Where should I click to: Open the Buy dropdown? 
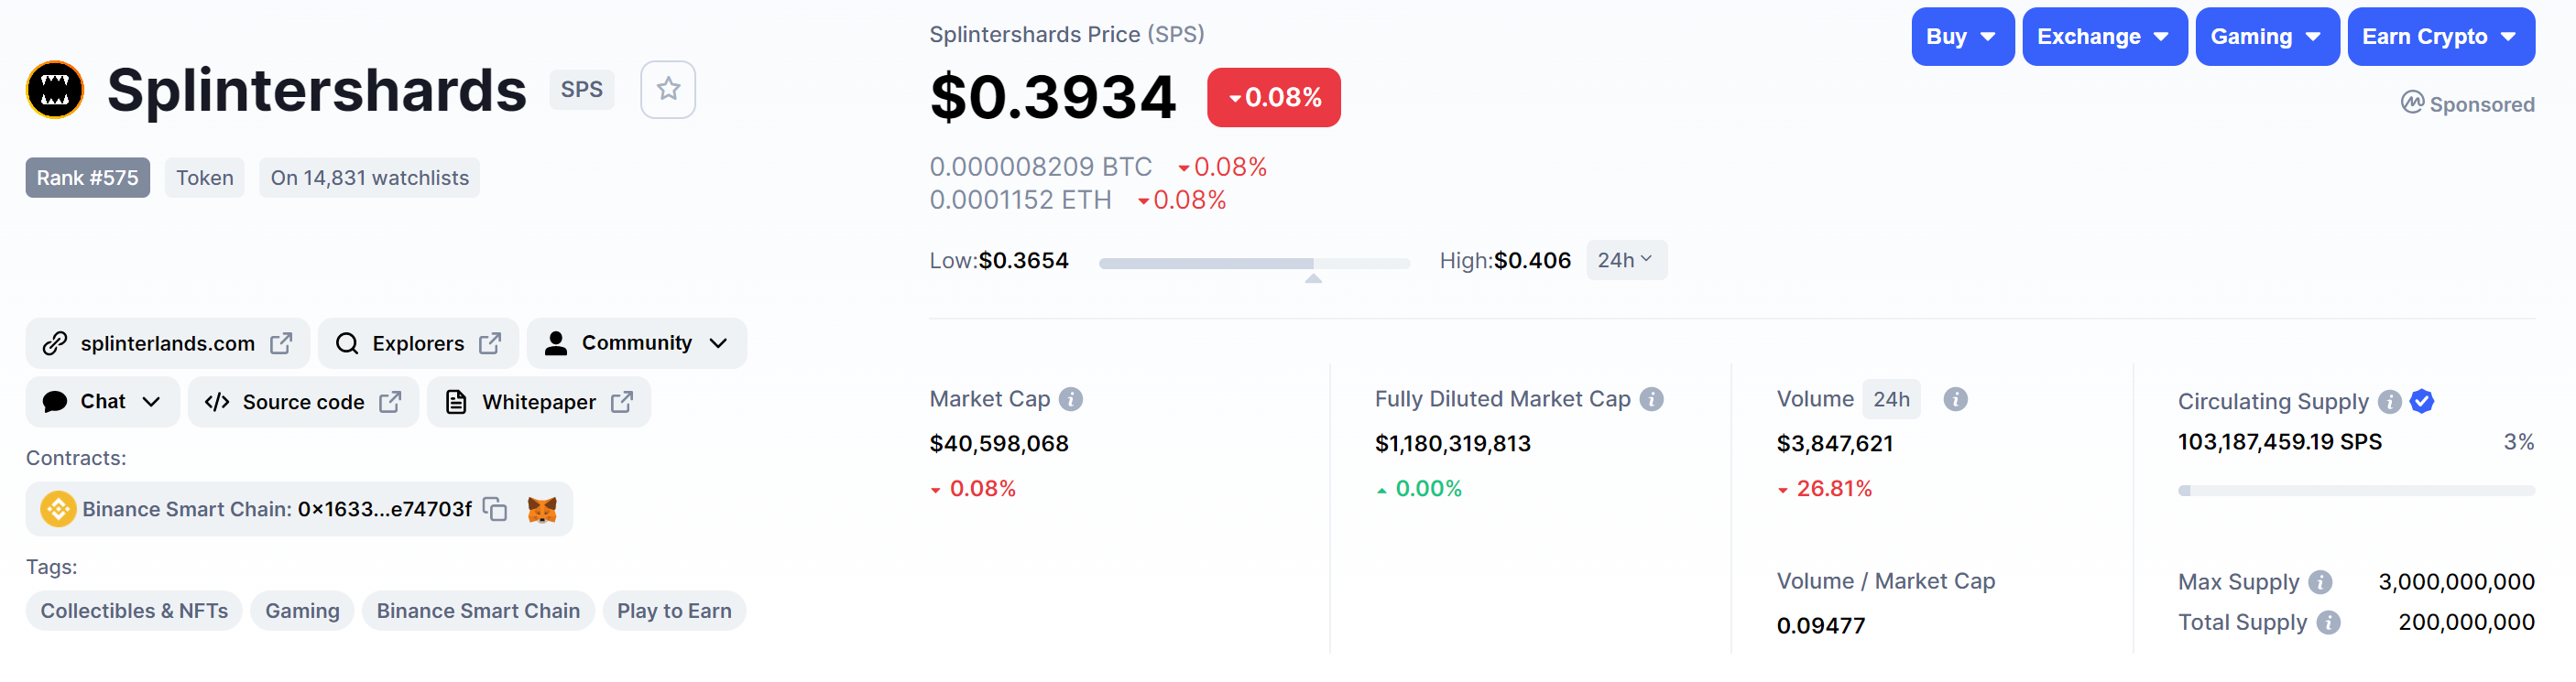coord(1962,37)
